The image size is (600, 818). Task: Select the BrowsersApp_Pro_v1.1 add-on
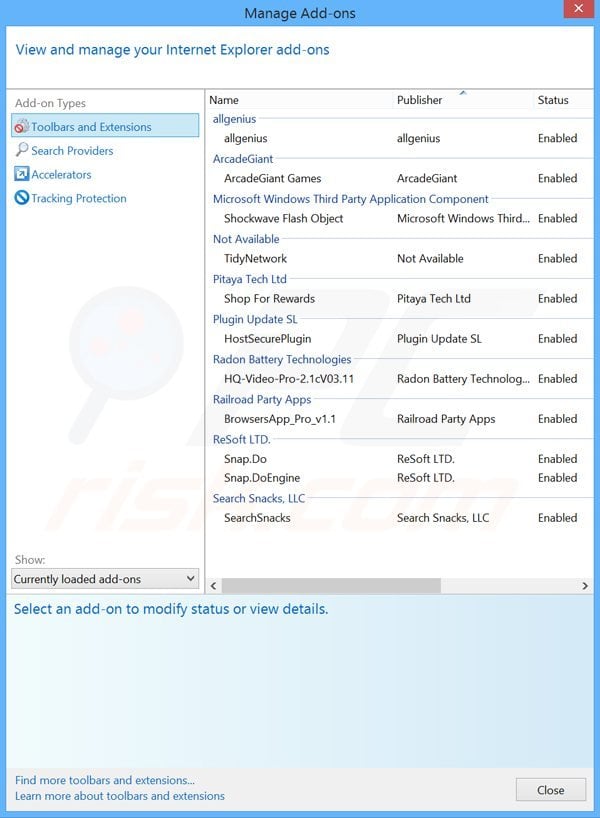tap(400, 419)
